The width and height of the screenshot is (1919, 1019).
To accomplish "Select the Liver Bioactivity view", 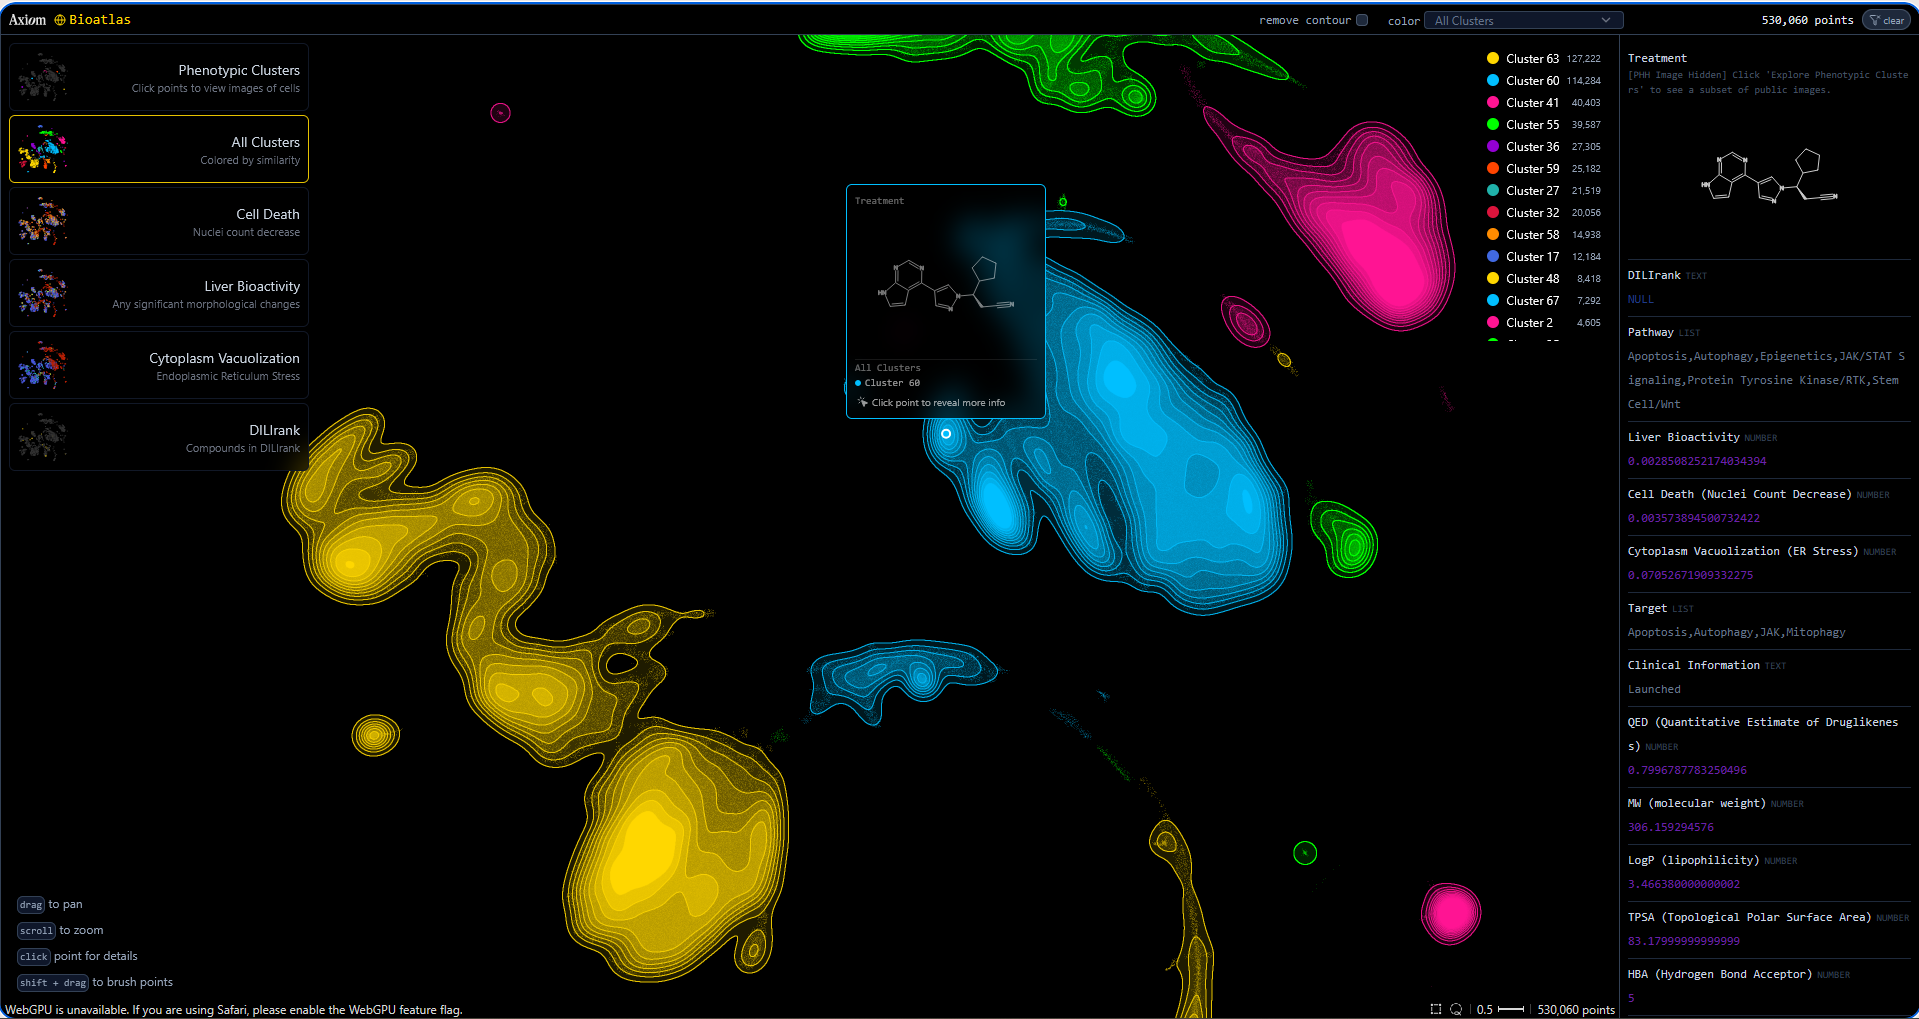I will click(x=159, y=293).
